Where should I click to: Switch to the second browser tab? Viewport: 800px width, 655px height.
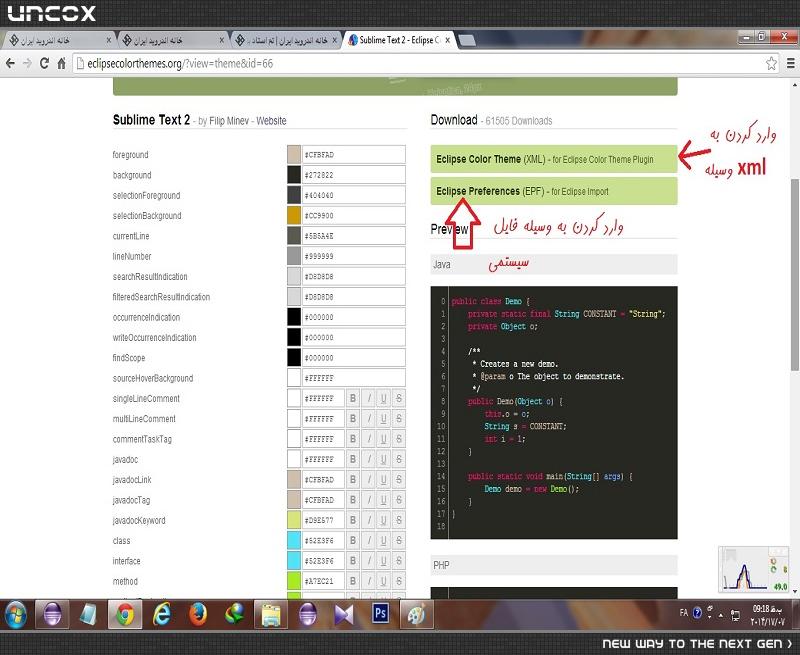171,40
